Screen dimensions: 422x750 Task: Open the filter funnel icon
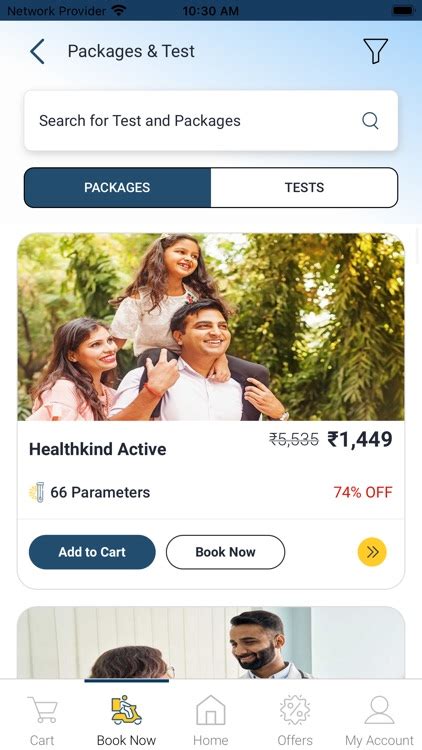coord(375,51)
